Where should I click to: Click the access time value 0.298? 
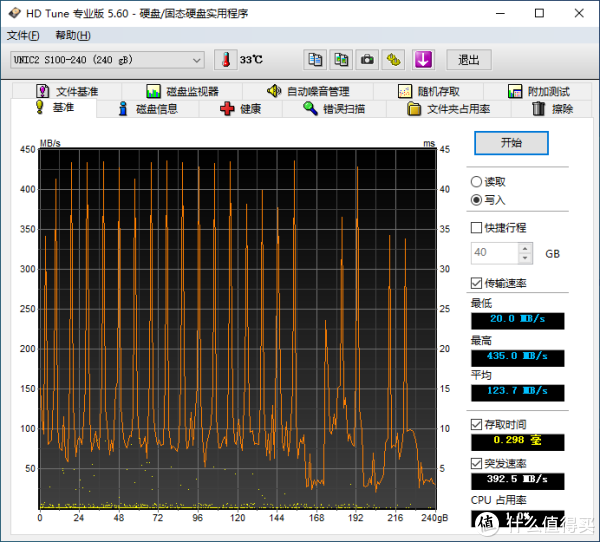click(x=517, y=442)
